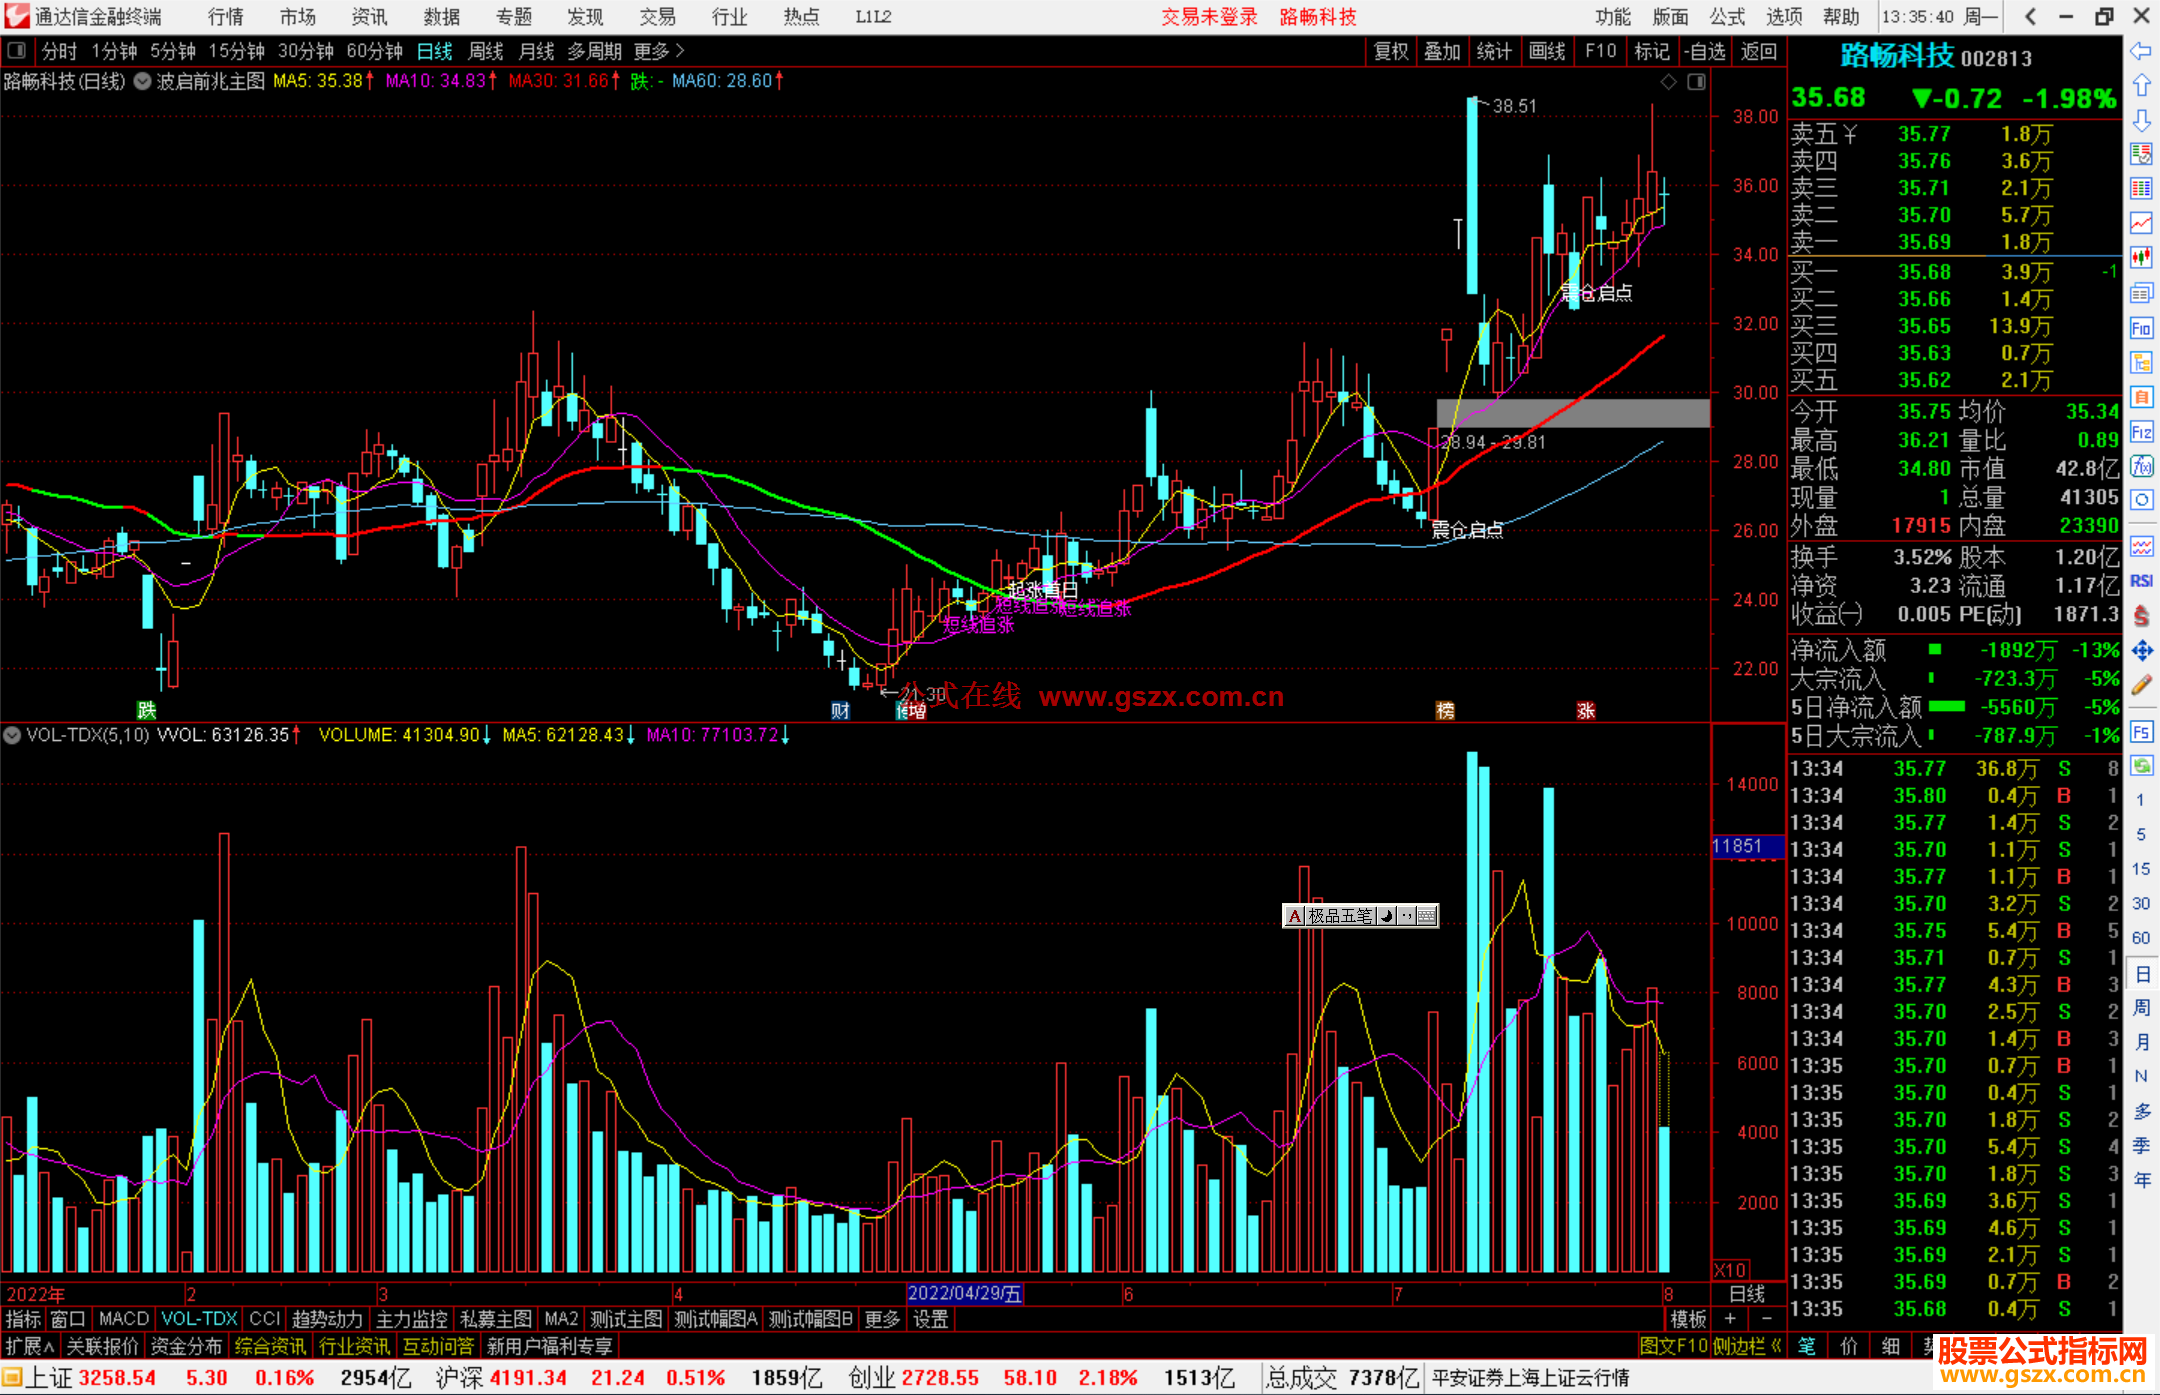Click the back arrow icon in right sidebar
The height and width of the screenshot is (1395, 2160).
tap(2141, 51)
